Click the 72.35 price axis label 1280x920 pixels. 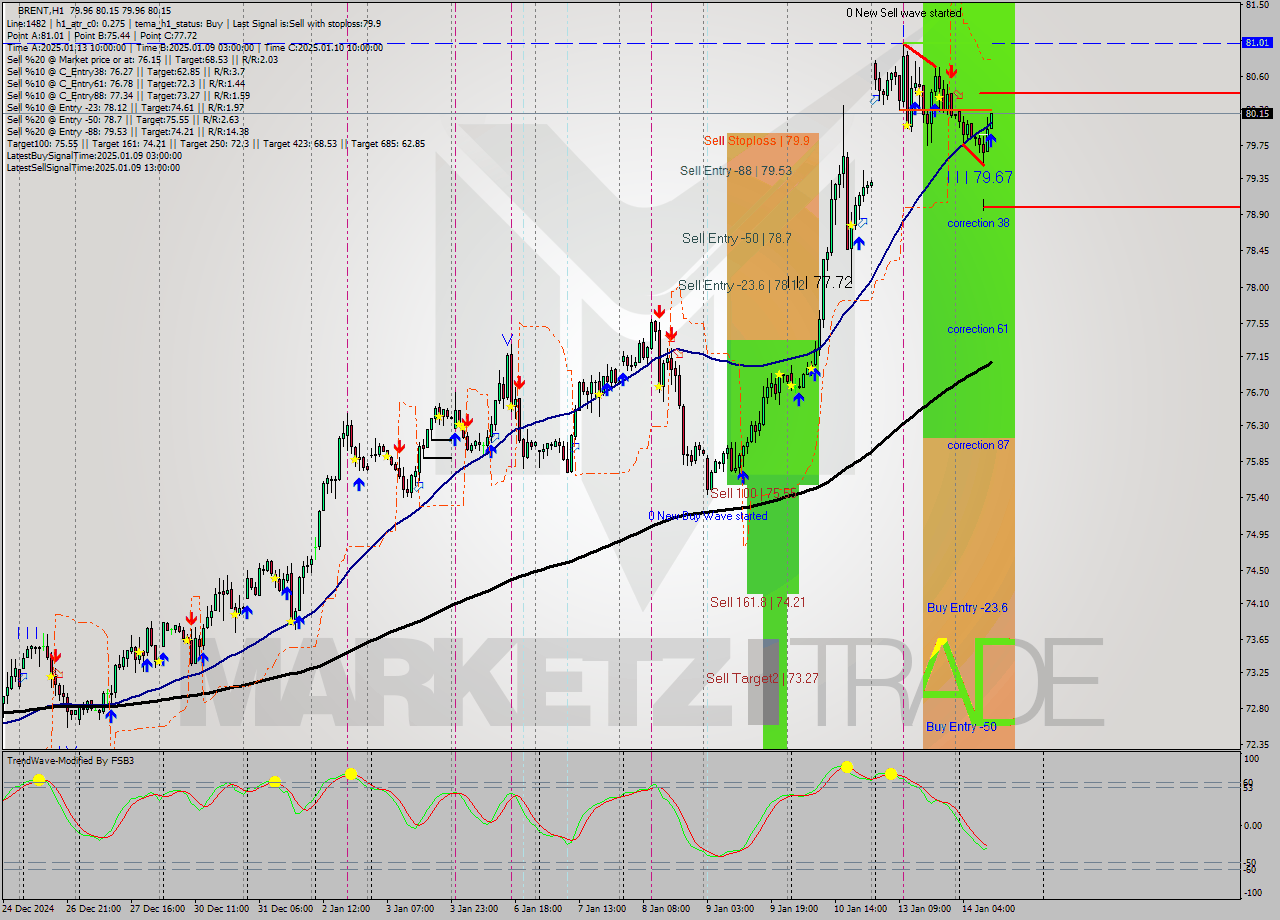(x=1257, y=744)
